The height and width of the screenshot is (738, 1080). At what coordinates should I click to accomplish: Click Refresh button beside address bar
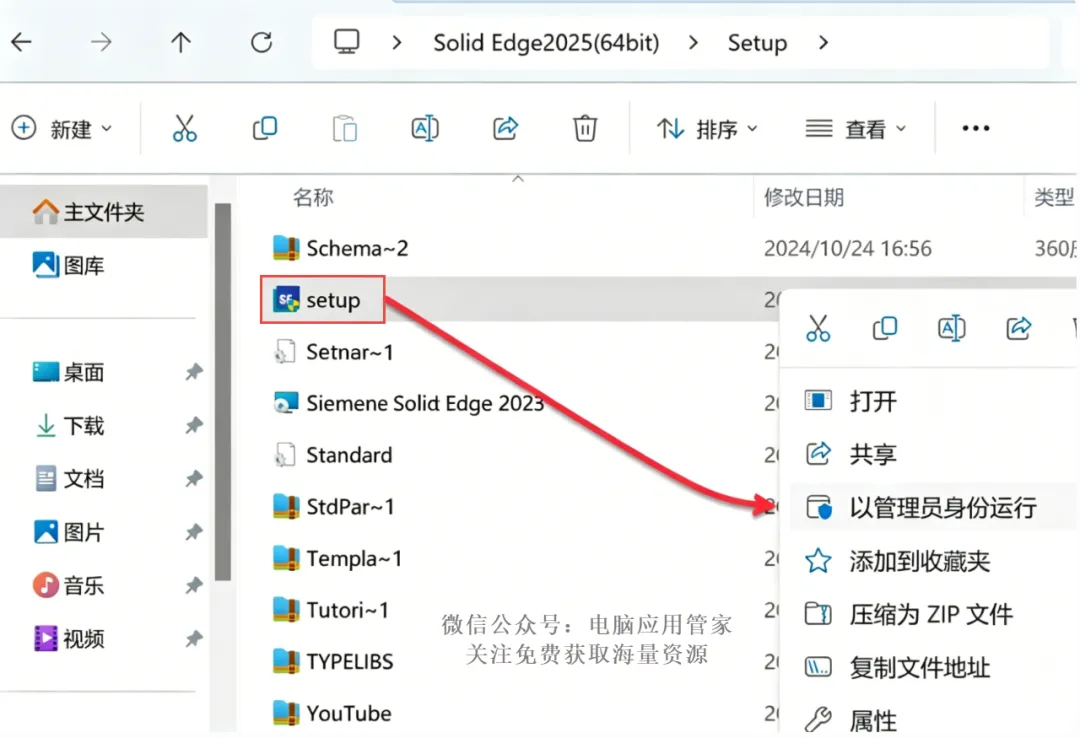(x=261, y=43)
